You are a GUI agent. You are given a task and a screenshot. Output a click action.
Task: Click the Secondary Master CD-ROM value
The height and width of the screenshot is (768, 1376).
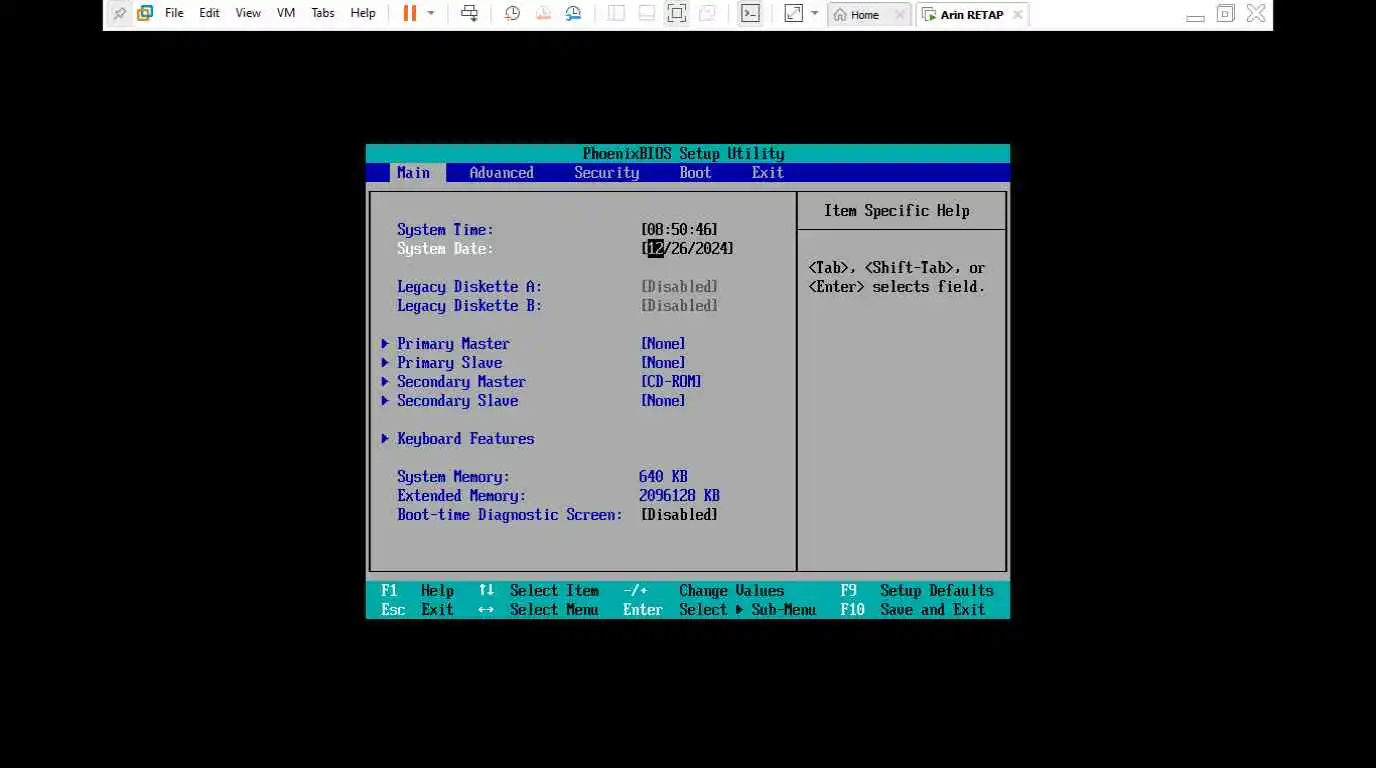pyautogui.click(x=671, y=382)
